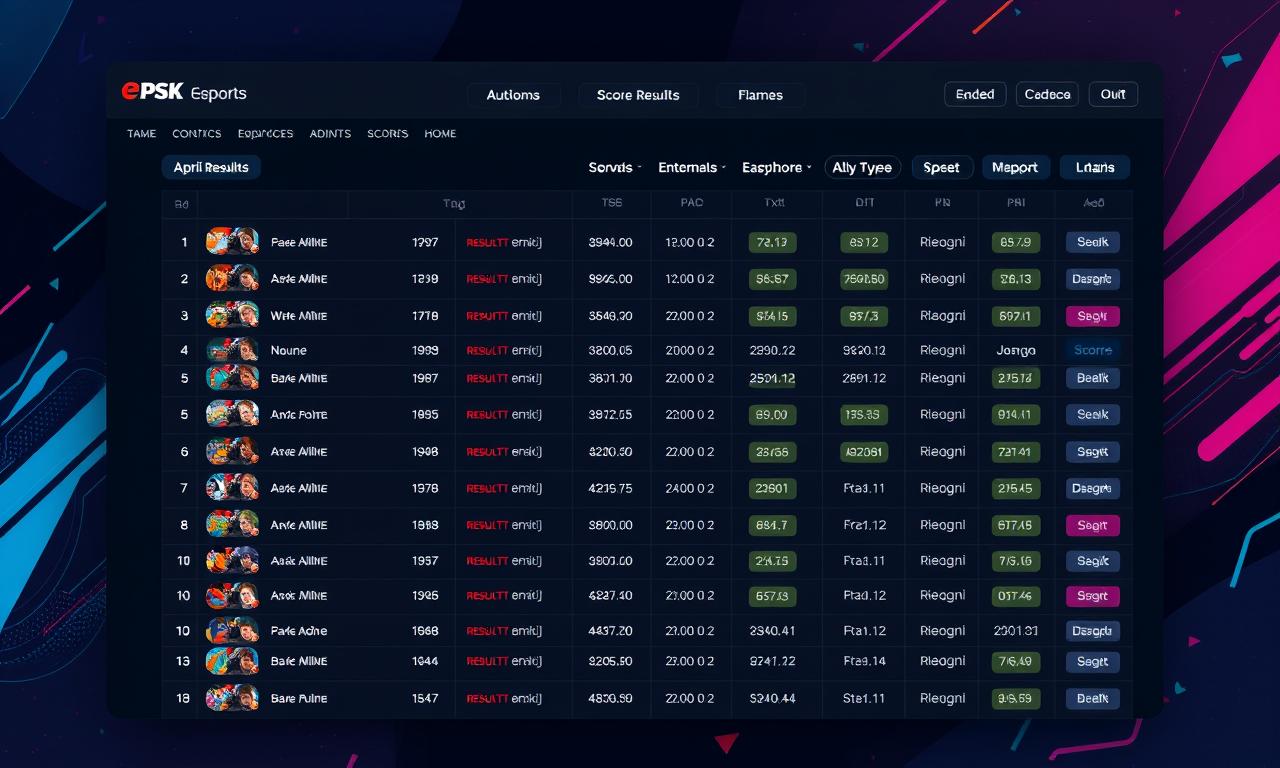
Task: Open team avatar in rank 6 row
Action: 232,452
